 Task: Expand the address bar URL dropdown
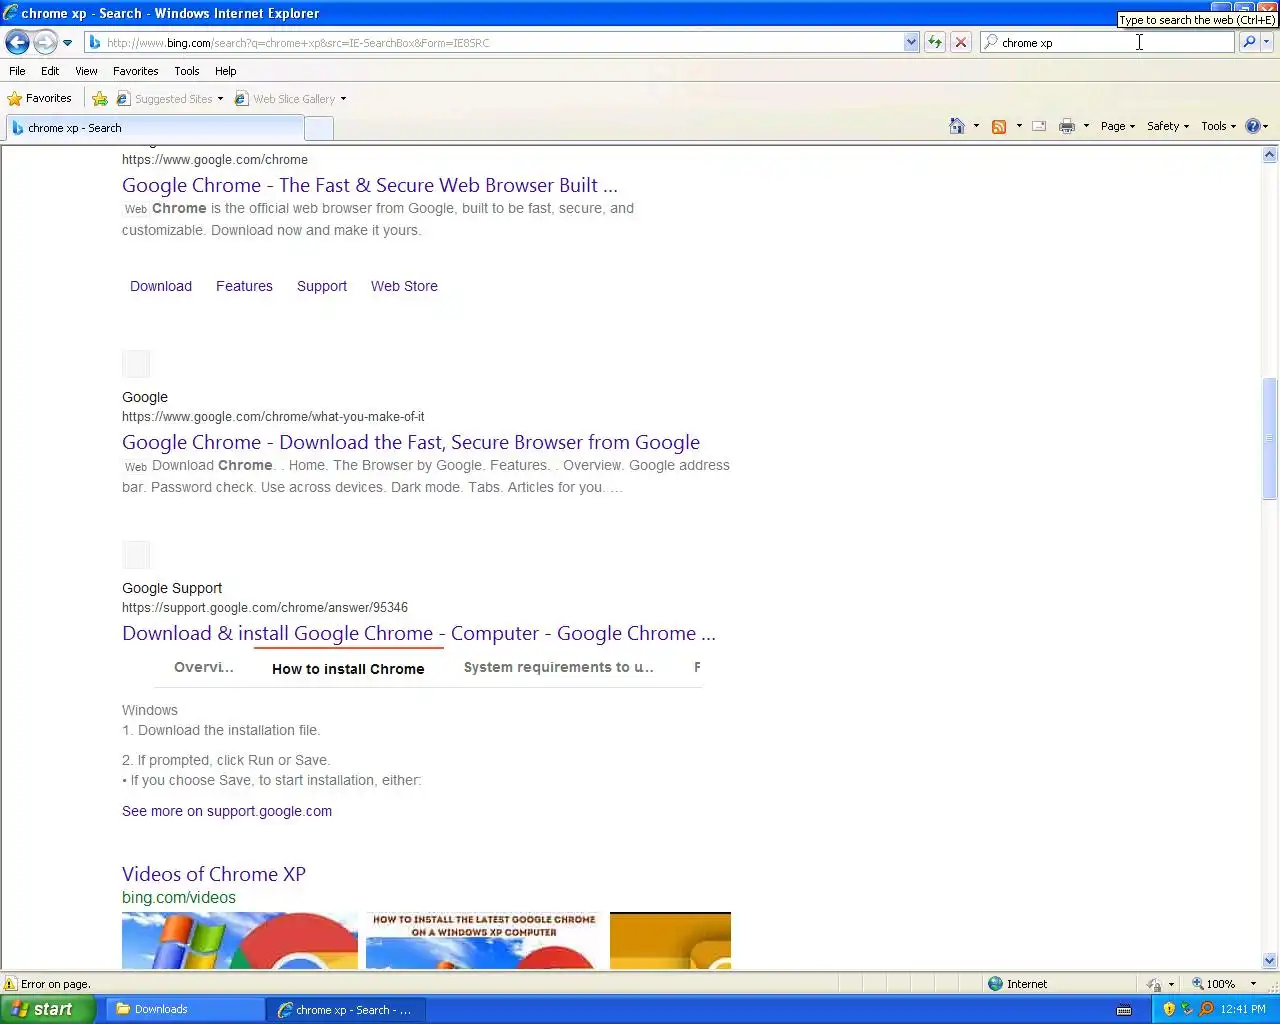[x=911, y=42]
